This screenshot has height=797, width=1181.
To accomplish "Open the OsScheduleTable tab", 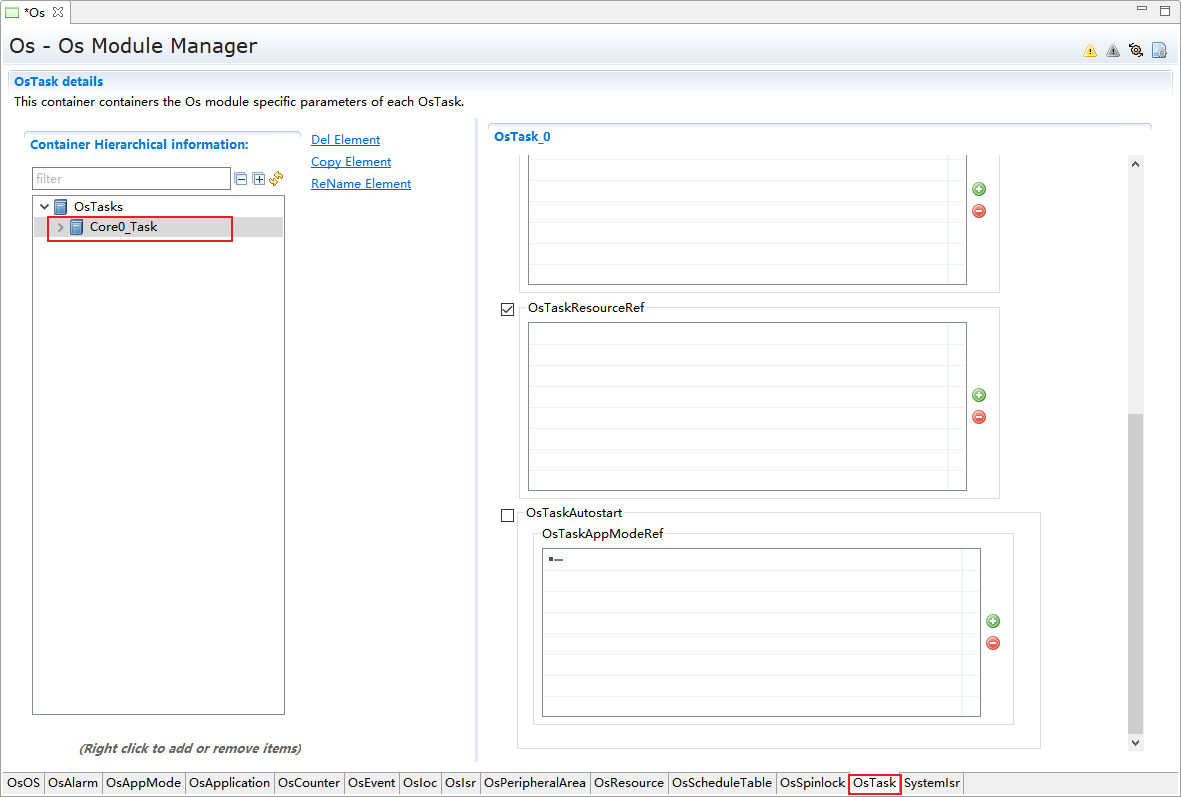I will (x=721, y=783).
